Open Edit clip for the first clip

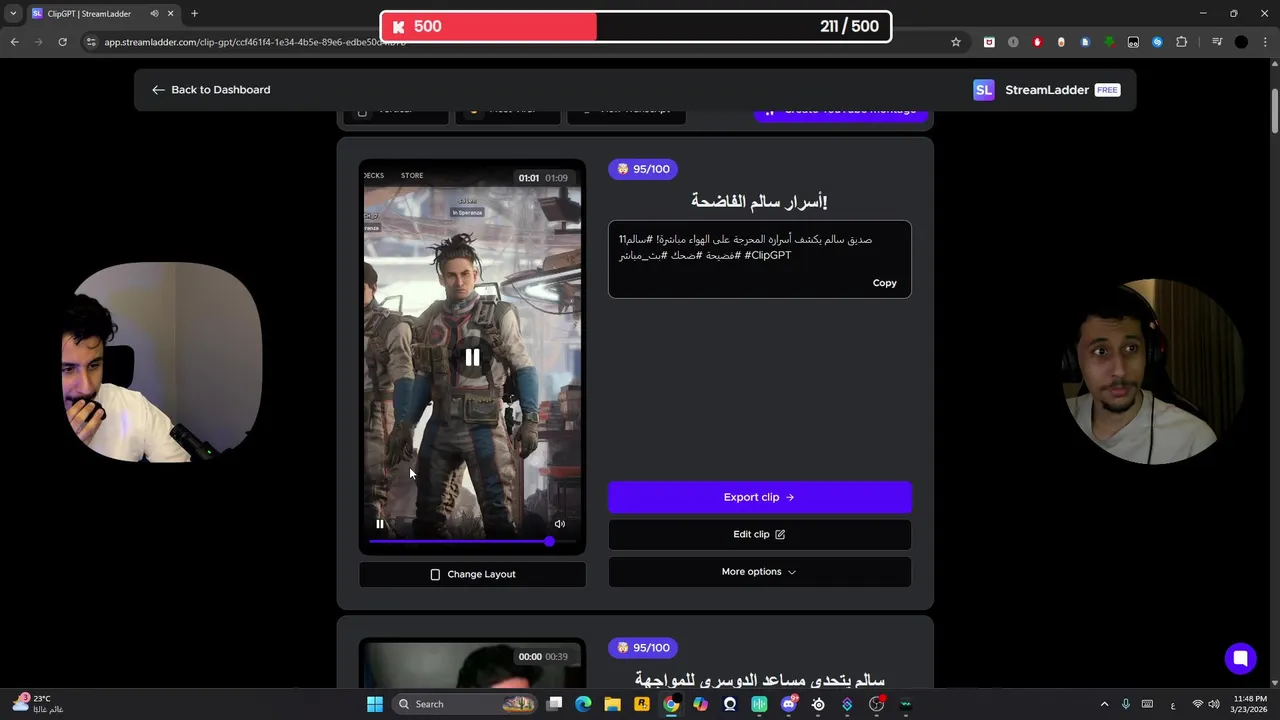759,534
